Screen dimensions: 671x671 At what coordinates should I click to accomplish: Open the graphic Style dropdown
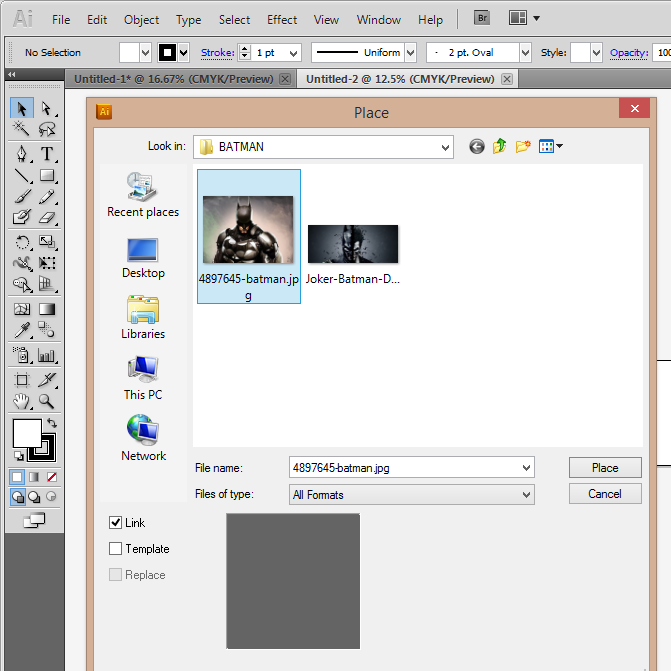click(x=597, y=53)
